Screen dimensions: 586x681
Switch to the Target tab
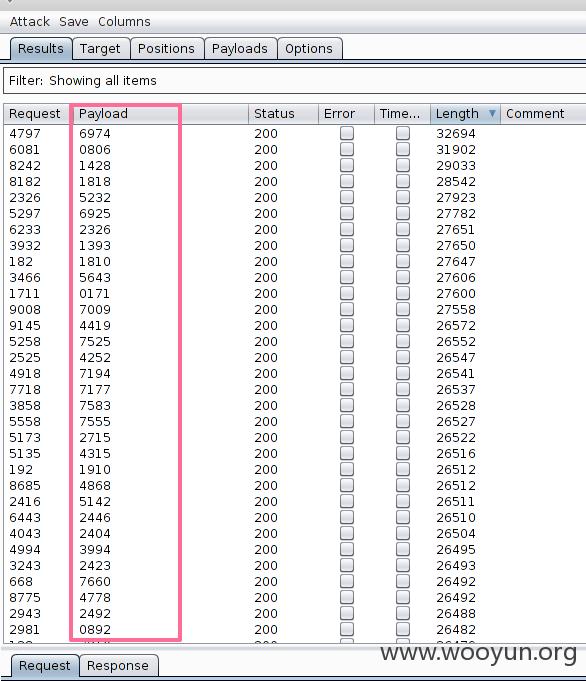click(100, 49)
